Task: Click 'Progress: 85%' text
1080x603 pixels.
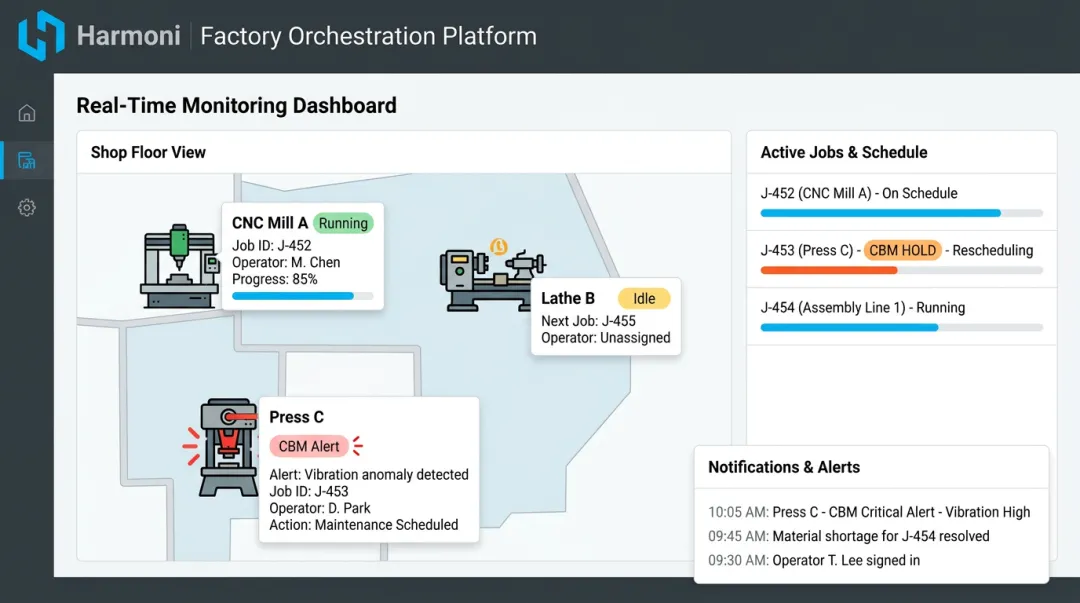Action: coord(275,279)
